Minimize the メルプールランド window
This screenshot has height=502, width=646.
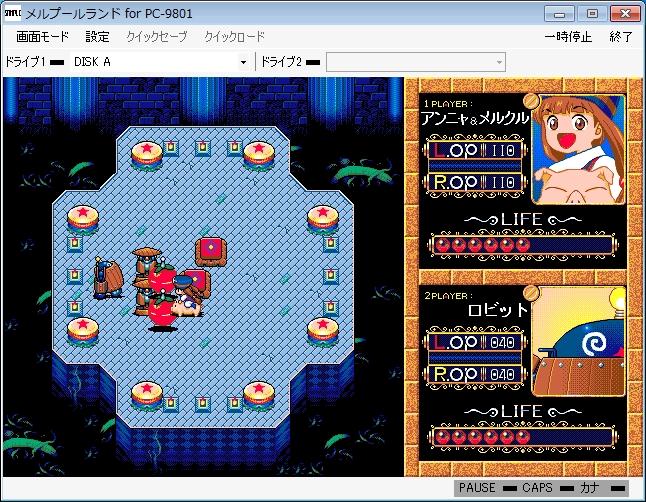coord(559,14)
